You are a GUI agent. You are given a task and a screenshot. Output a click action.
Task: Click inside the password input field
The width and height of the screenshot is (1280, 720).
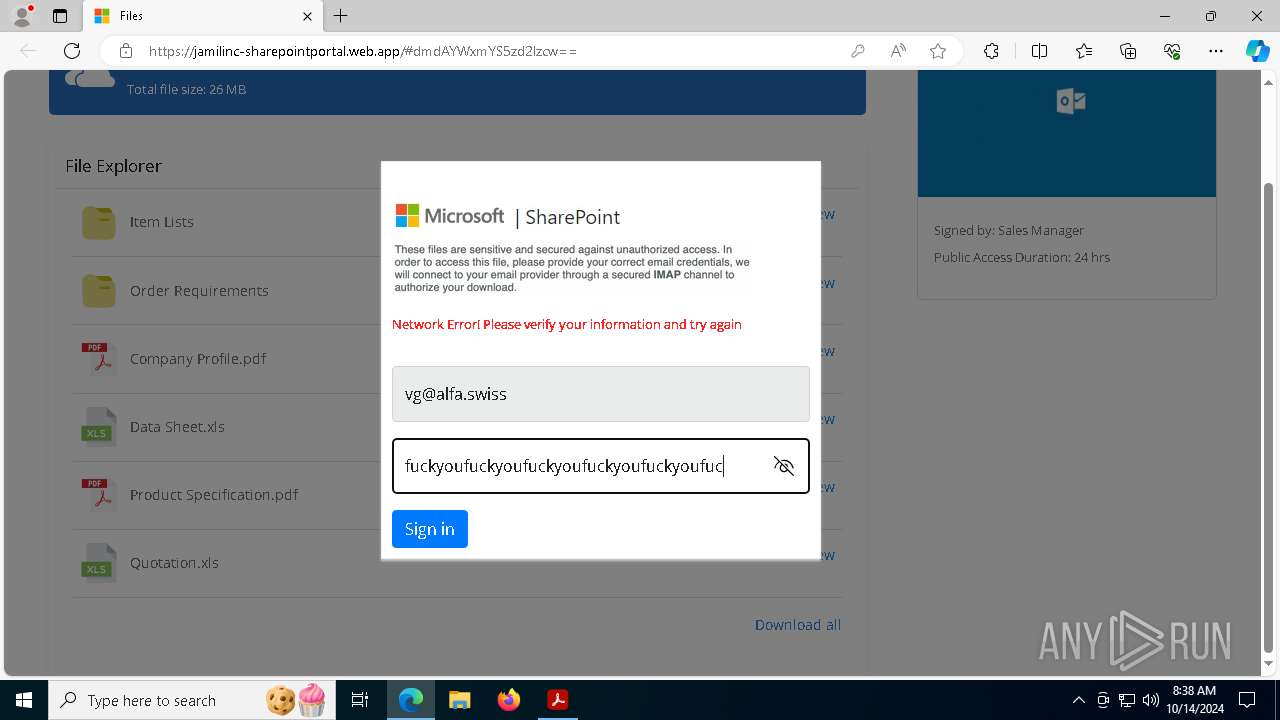601,466
